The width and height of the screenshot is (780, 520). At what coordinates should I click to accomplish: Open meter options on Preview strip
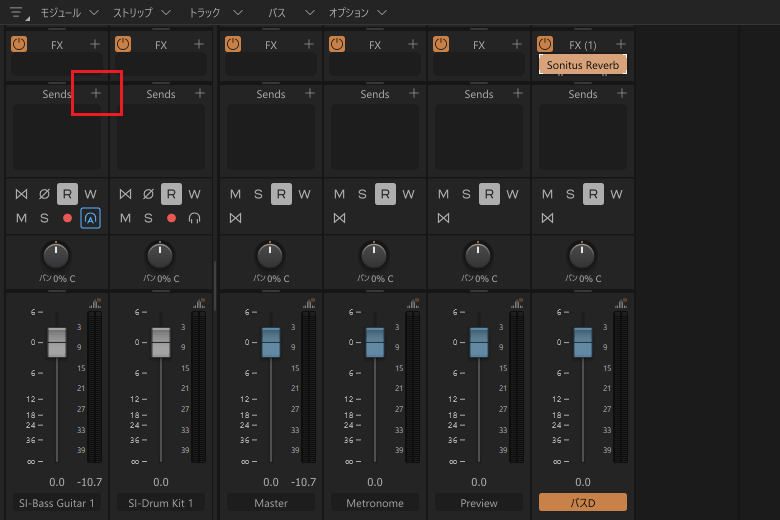coord(517,303)
